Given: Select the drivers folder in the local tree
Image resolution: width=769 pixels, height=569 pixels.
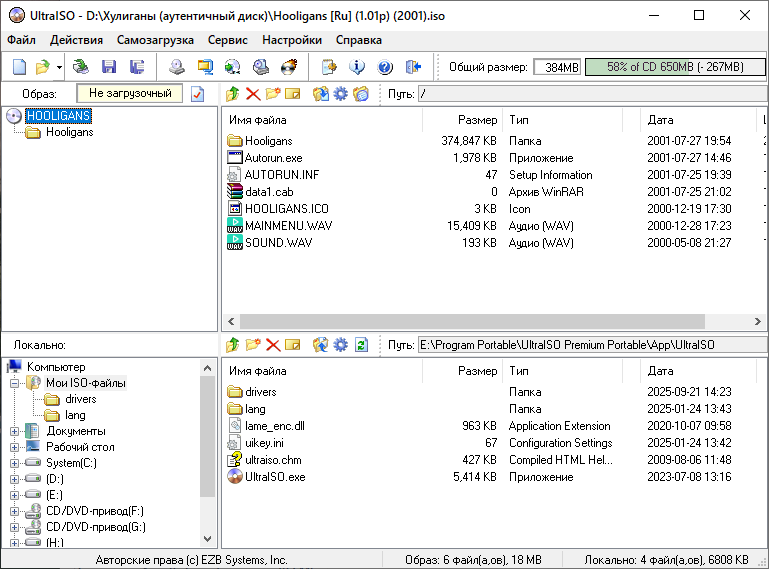Looking at the screenshot, I should tap(80, 399).
